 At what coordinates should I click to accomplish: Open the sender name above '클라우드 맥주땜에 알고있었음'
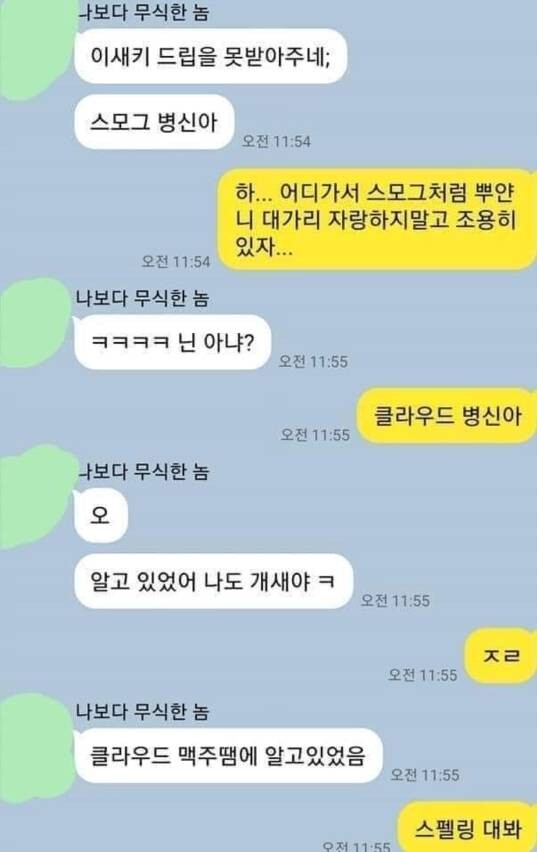click(142, 711)
